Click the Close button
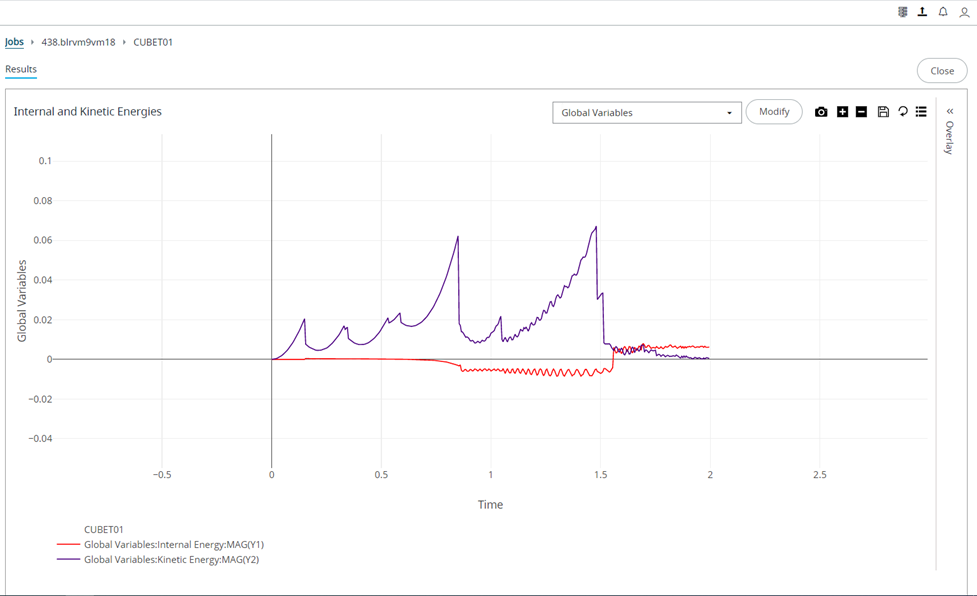Screen dimensions: 977x596 [x=942, y=70]
